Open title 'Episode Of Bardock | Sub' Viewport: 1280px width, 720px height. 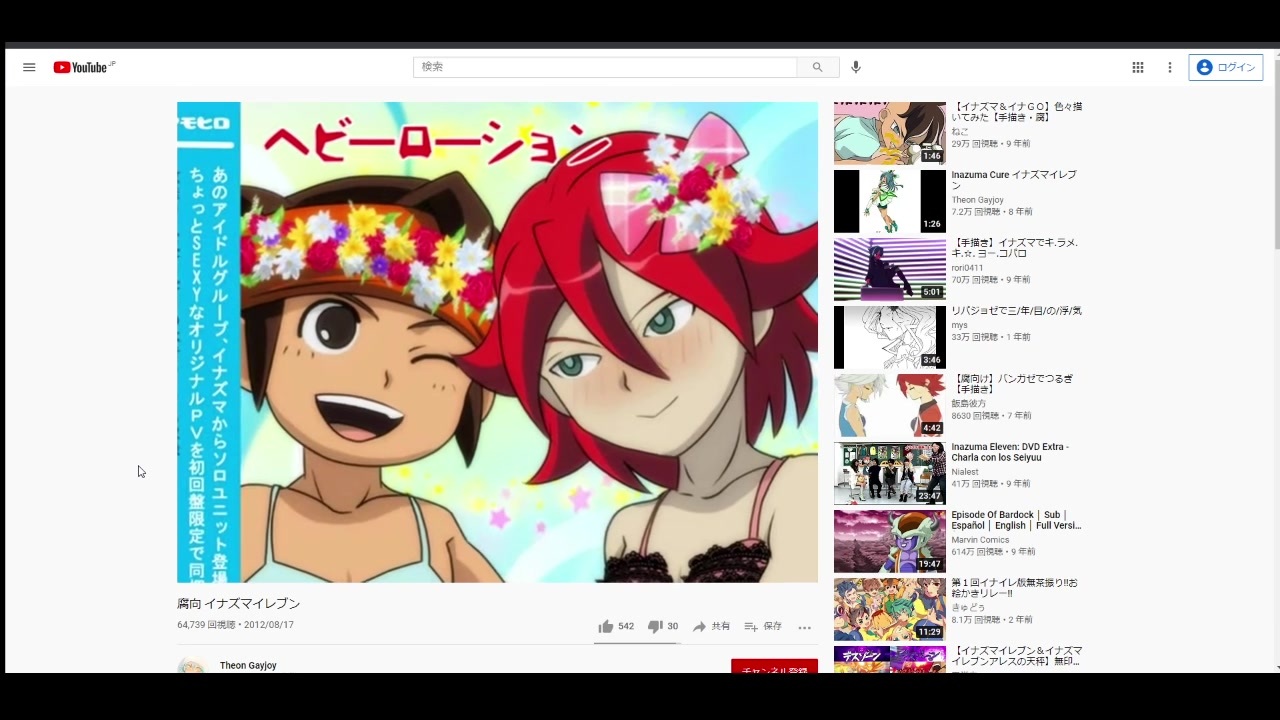1016,520
